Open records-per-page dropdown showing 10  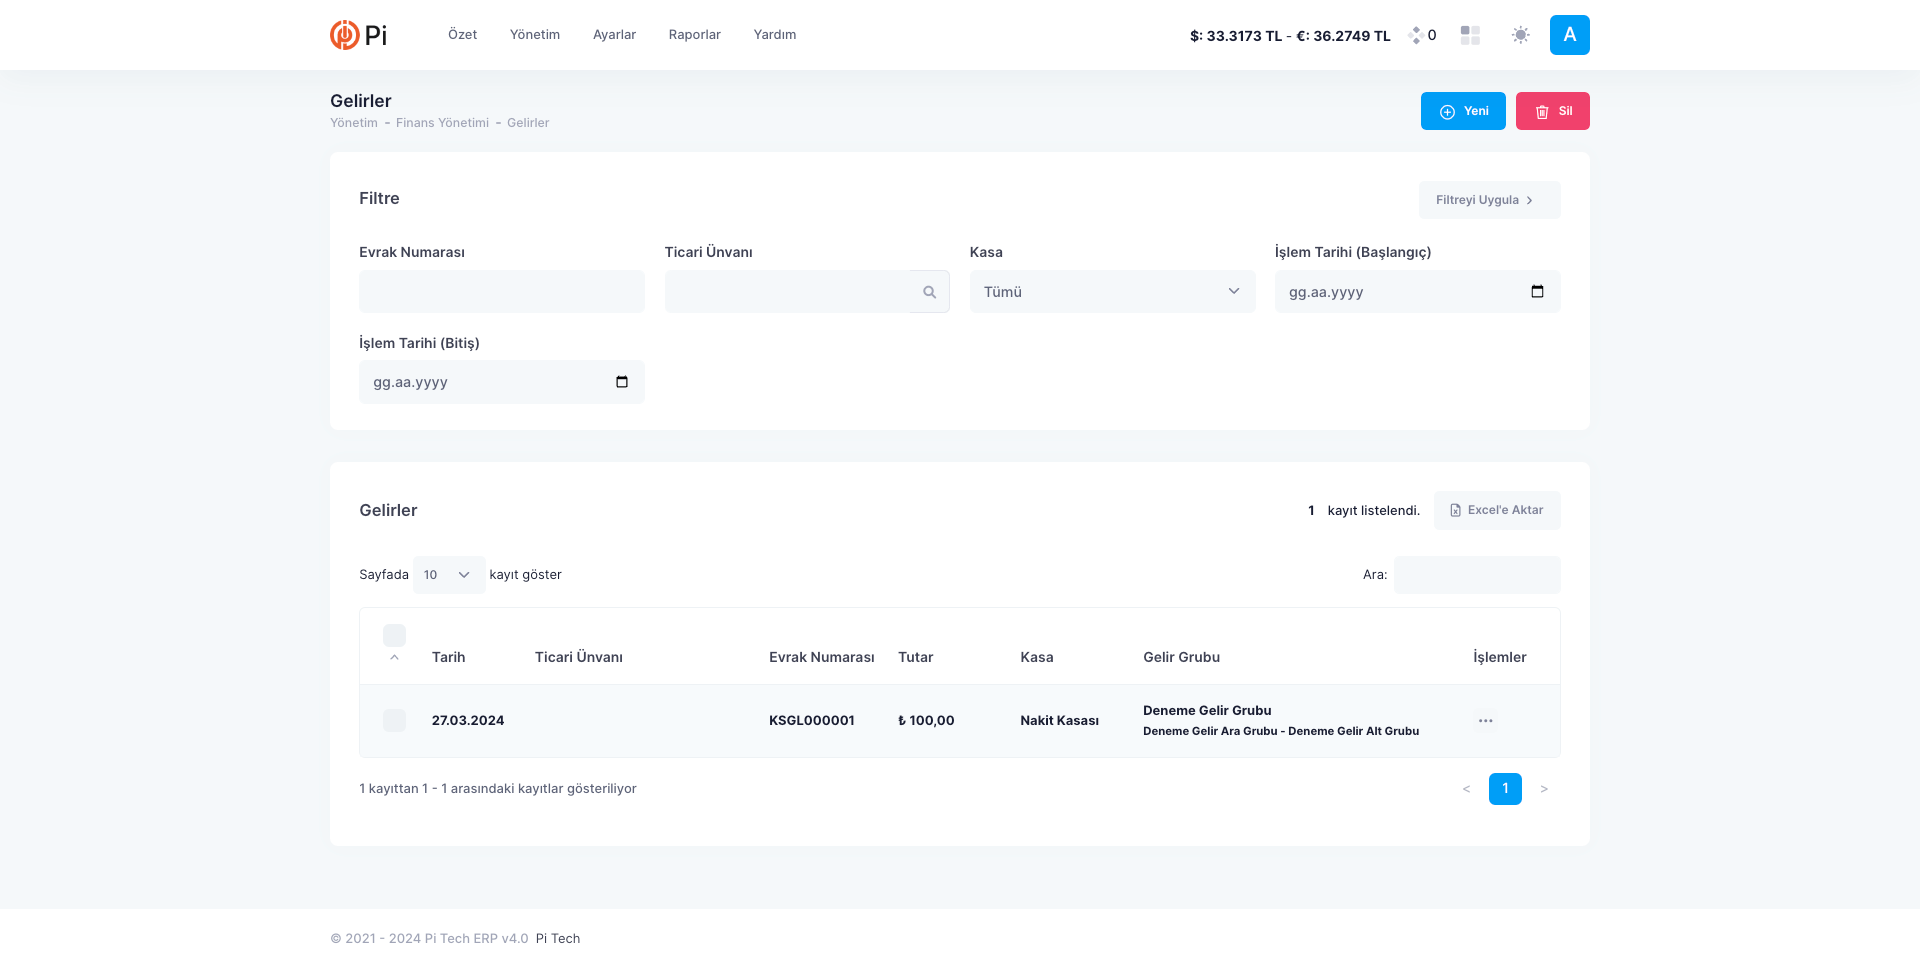pyautogui.click(x=448, y=575)
